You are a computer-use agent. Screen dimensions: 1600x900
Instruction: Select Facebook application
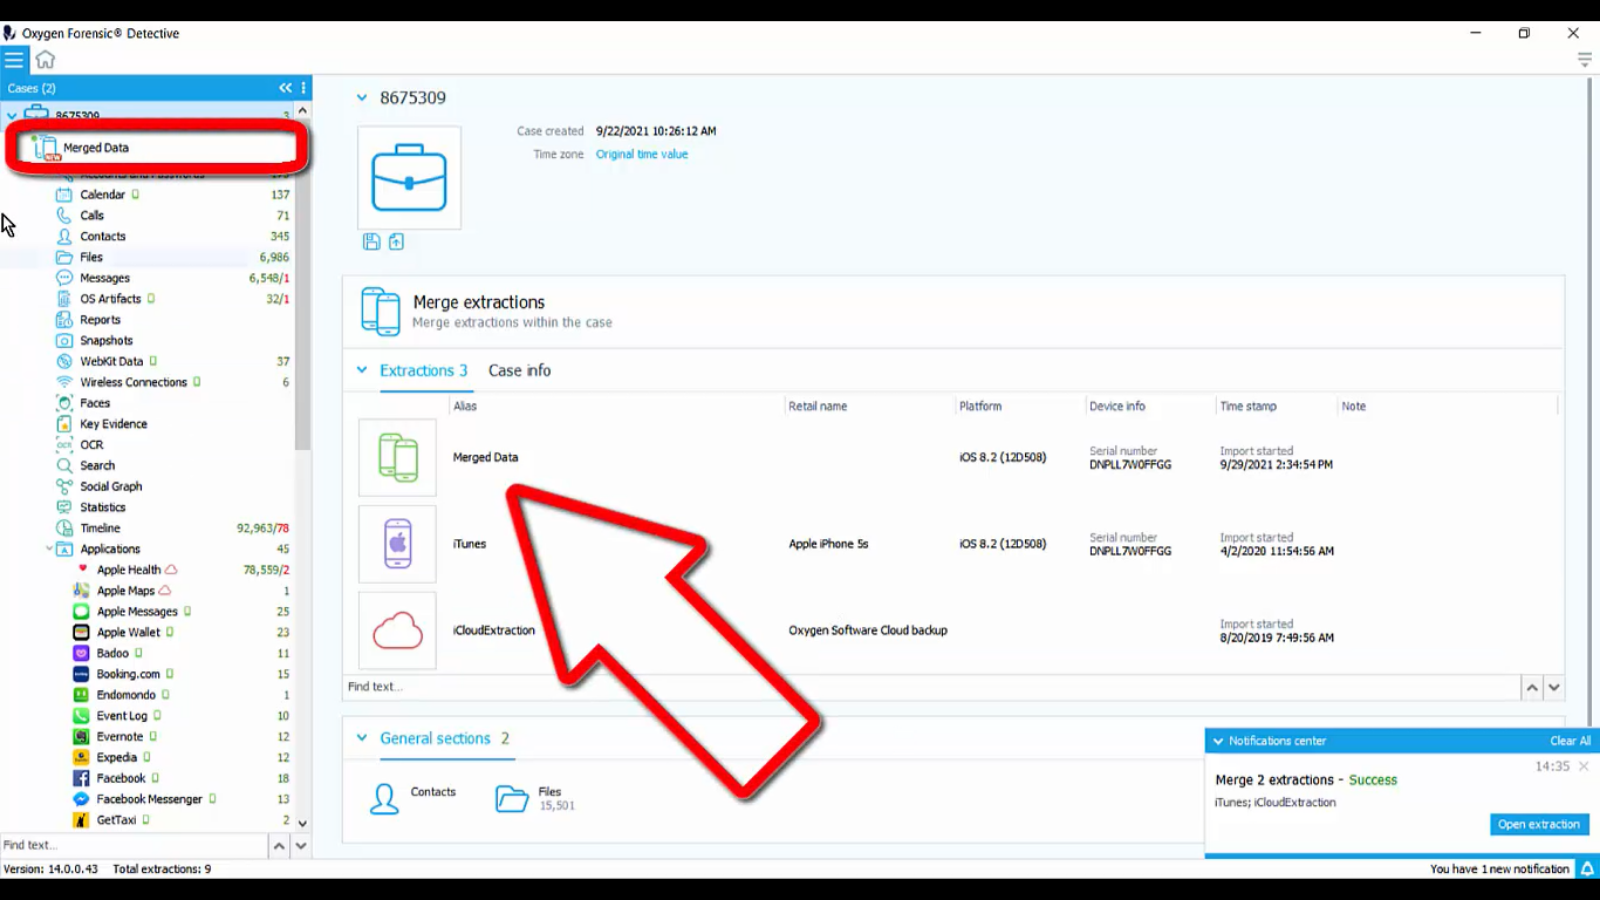[x=121, y=779]
